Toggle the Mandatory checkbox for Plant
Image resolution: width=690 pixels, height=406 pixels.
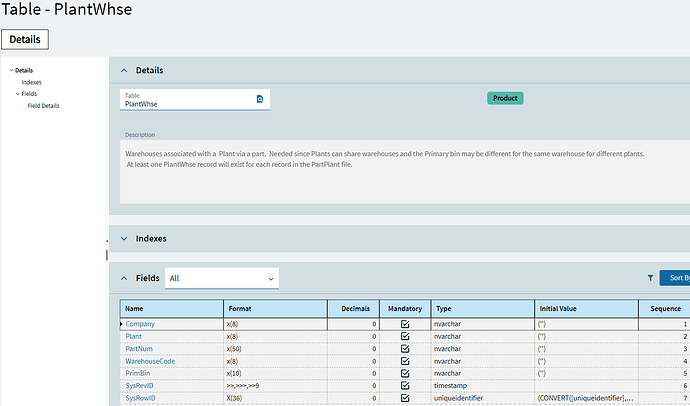click(x=405, y=336)
